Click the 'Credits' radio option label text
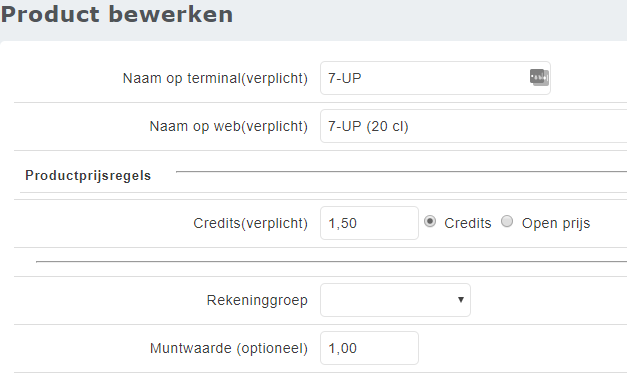The image size is (627, 375). coord(467,223)
